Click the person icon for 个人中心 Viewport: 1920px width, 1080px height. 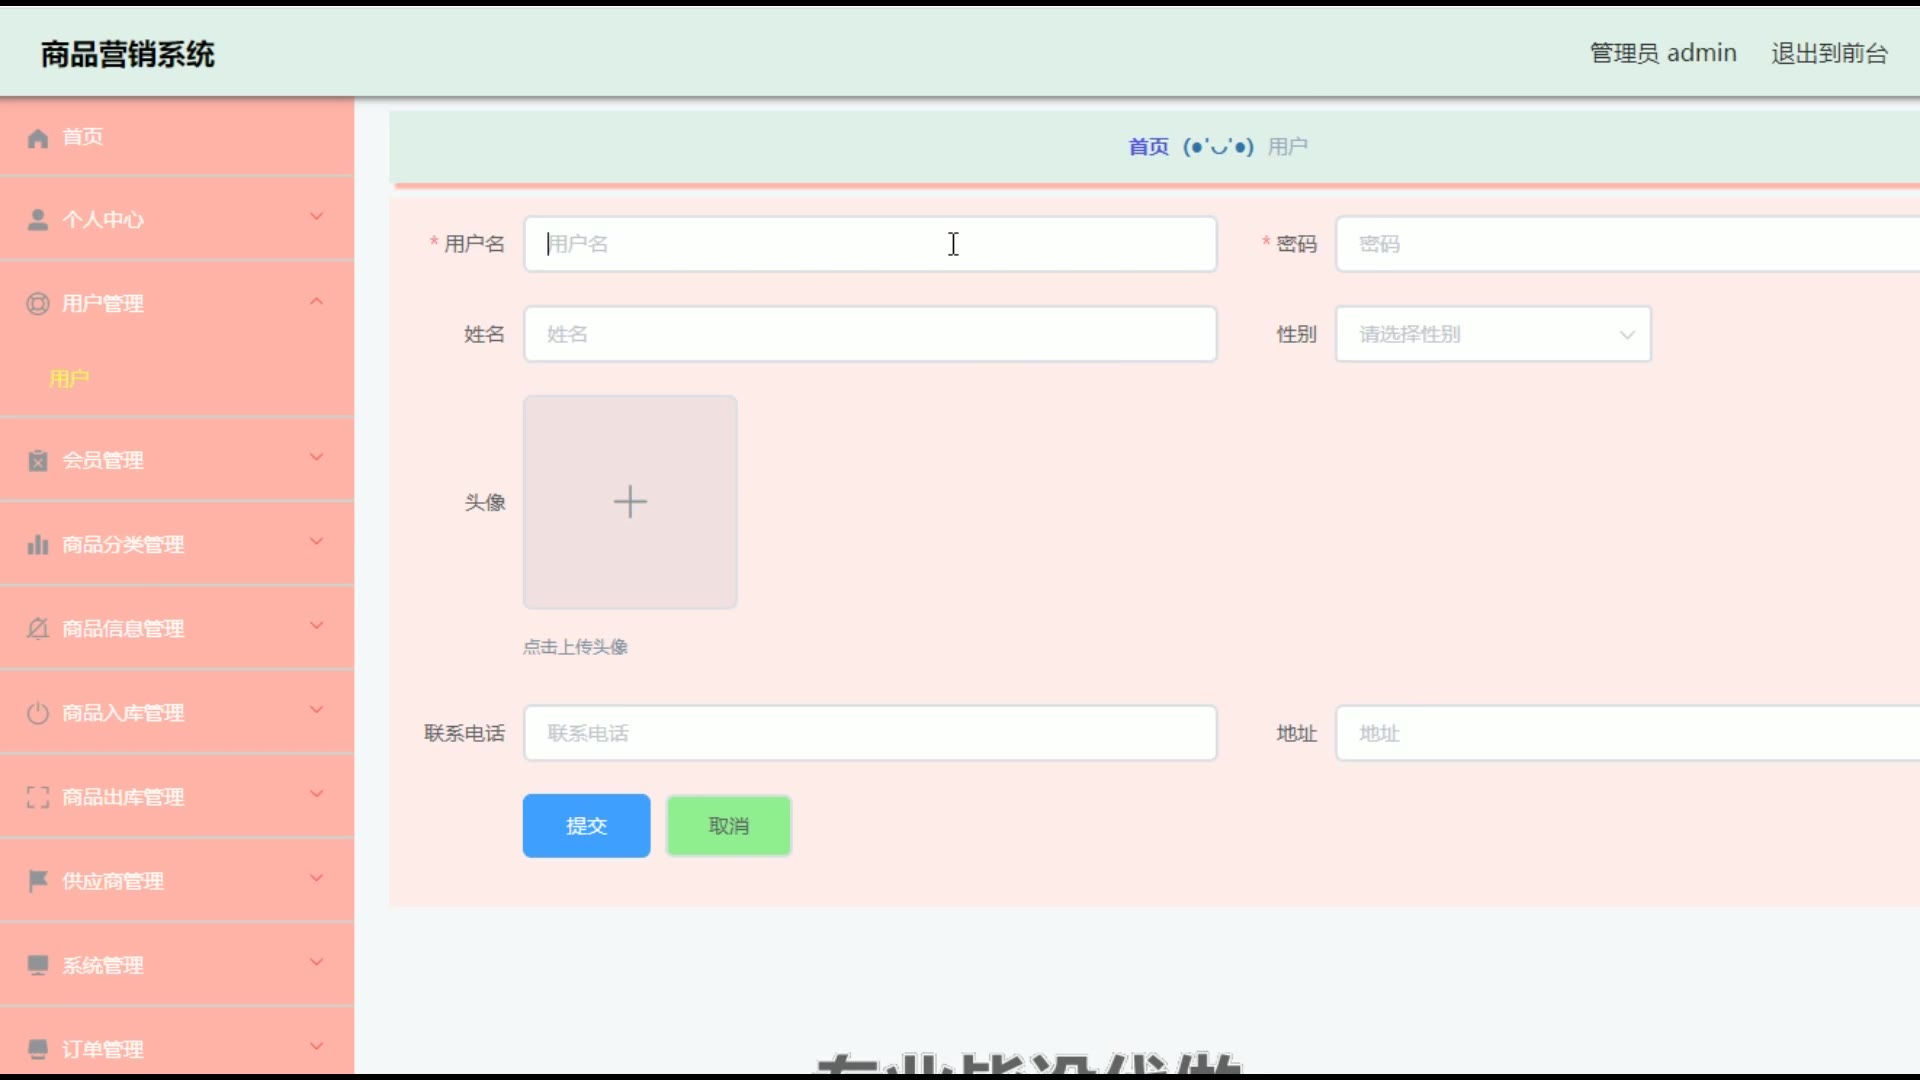[38, 220]
